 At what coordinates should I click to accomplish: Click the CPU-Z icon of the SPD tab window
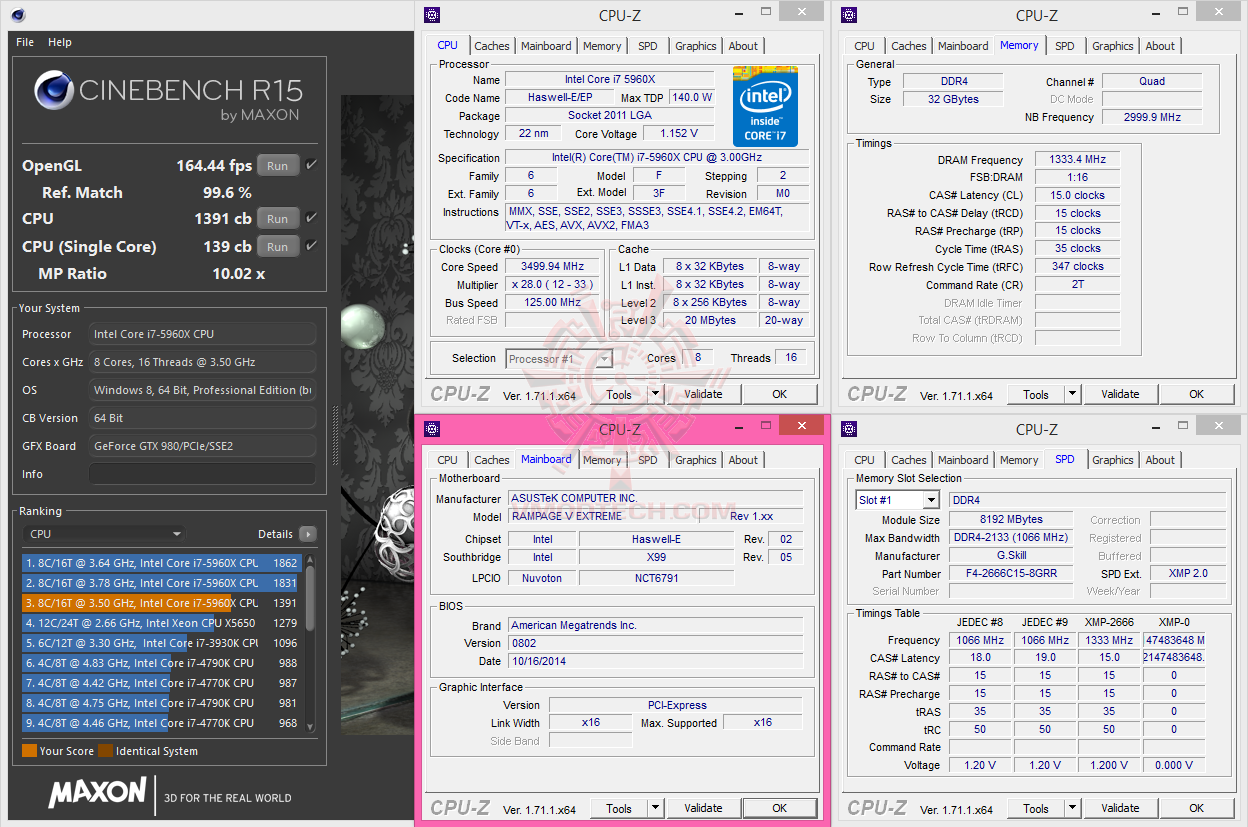pos(848,429)
